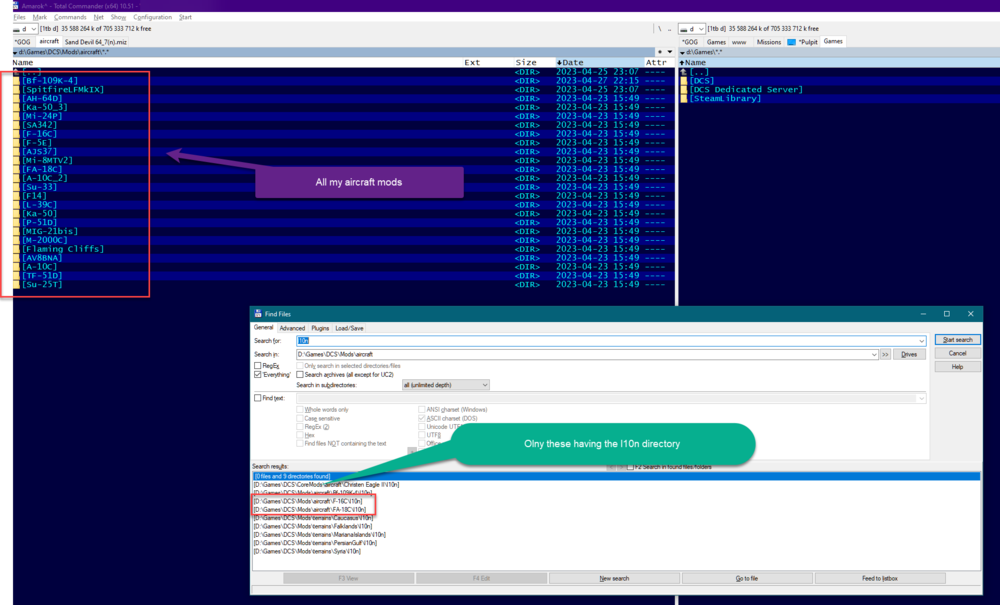Click the folder icon of Mi-24P
Image resolution: width=1000 pixels, height=605 pixels.
point(17,116)
